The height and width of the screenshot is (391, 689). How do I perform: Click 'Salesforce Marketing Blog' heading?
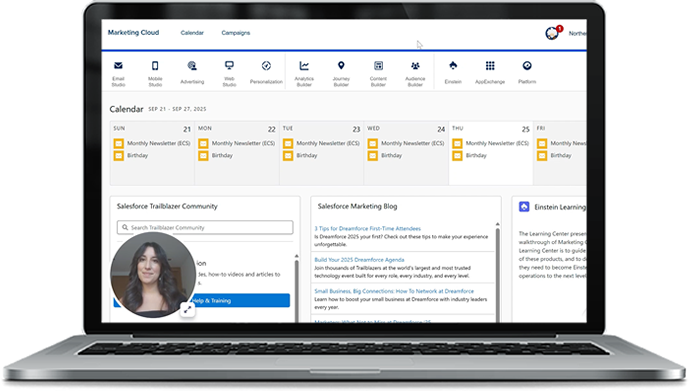[x=357, y=206]
